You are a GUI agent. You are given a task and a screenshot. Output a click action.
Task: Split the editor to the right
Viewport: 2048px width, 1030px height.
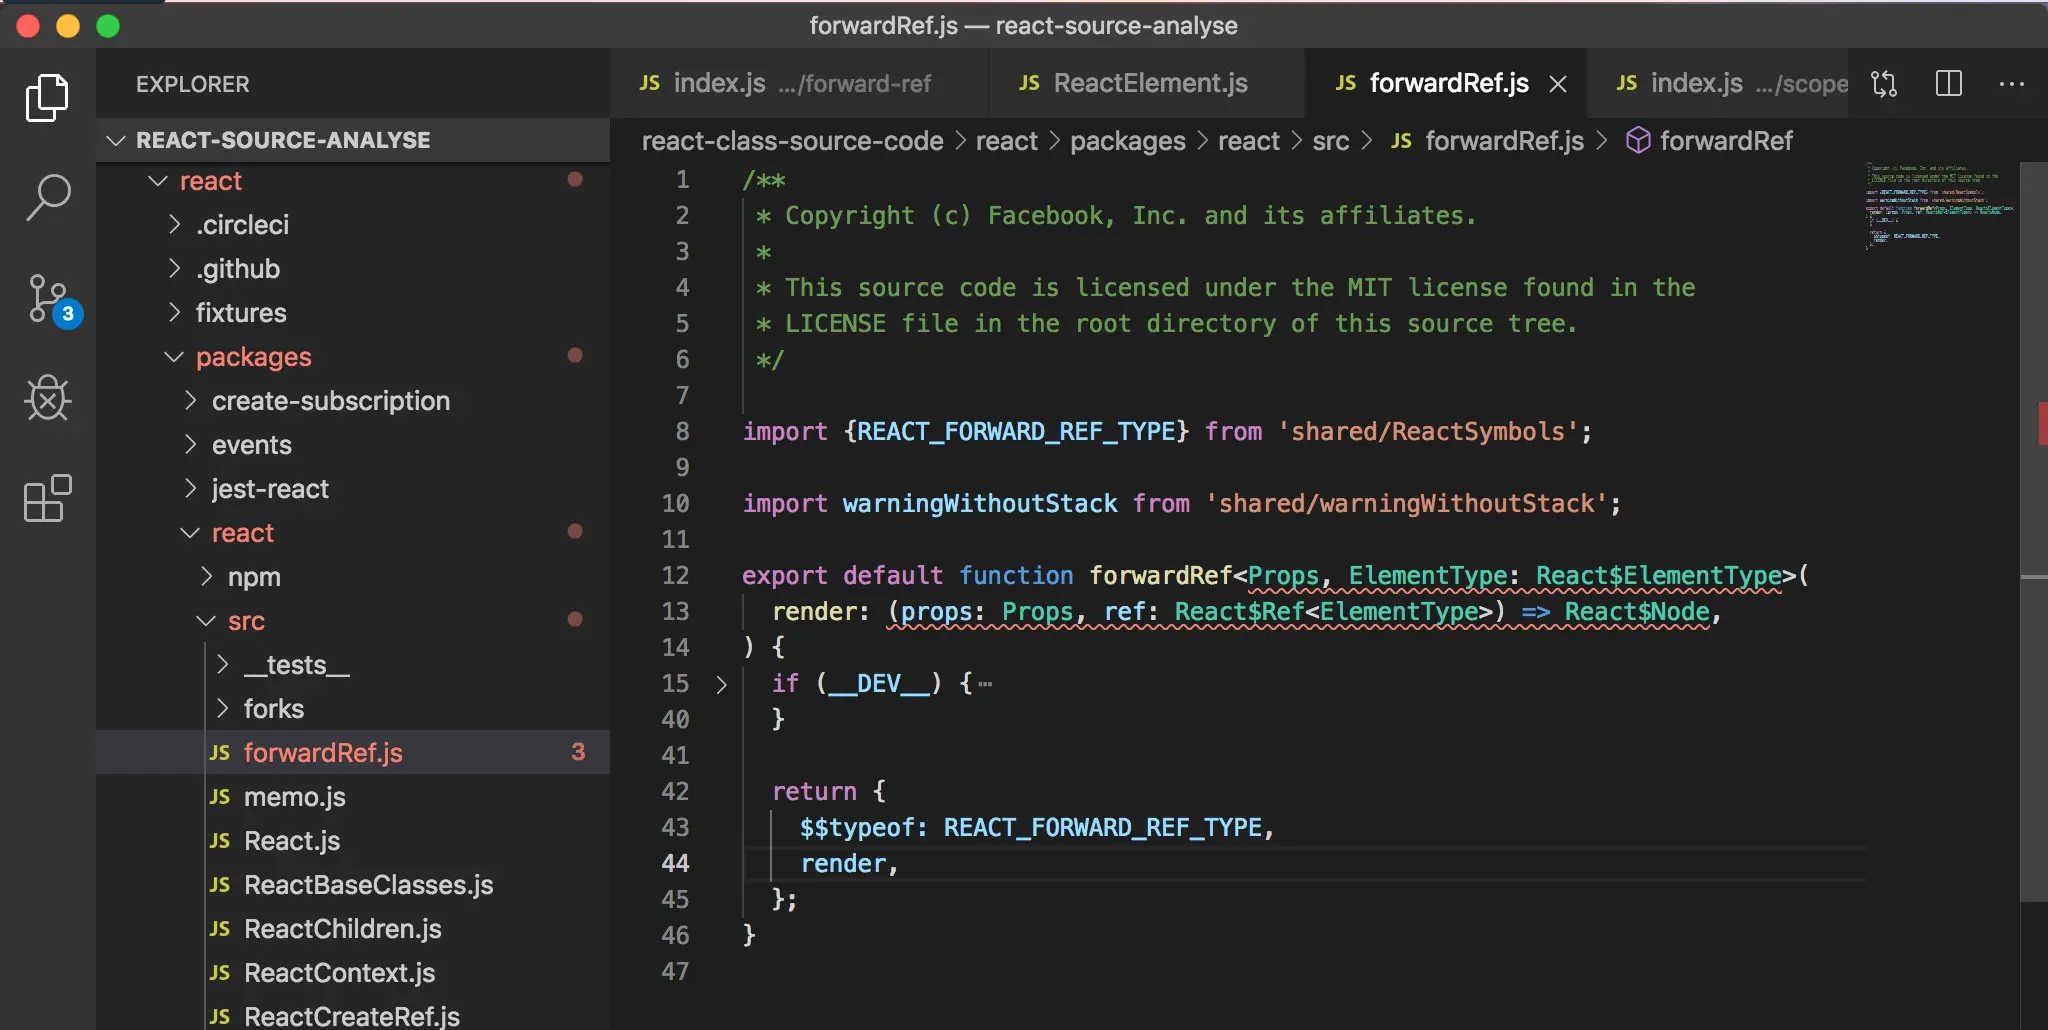pos(1948,84)
